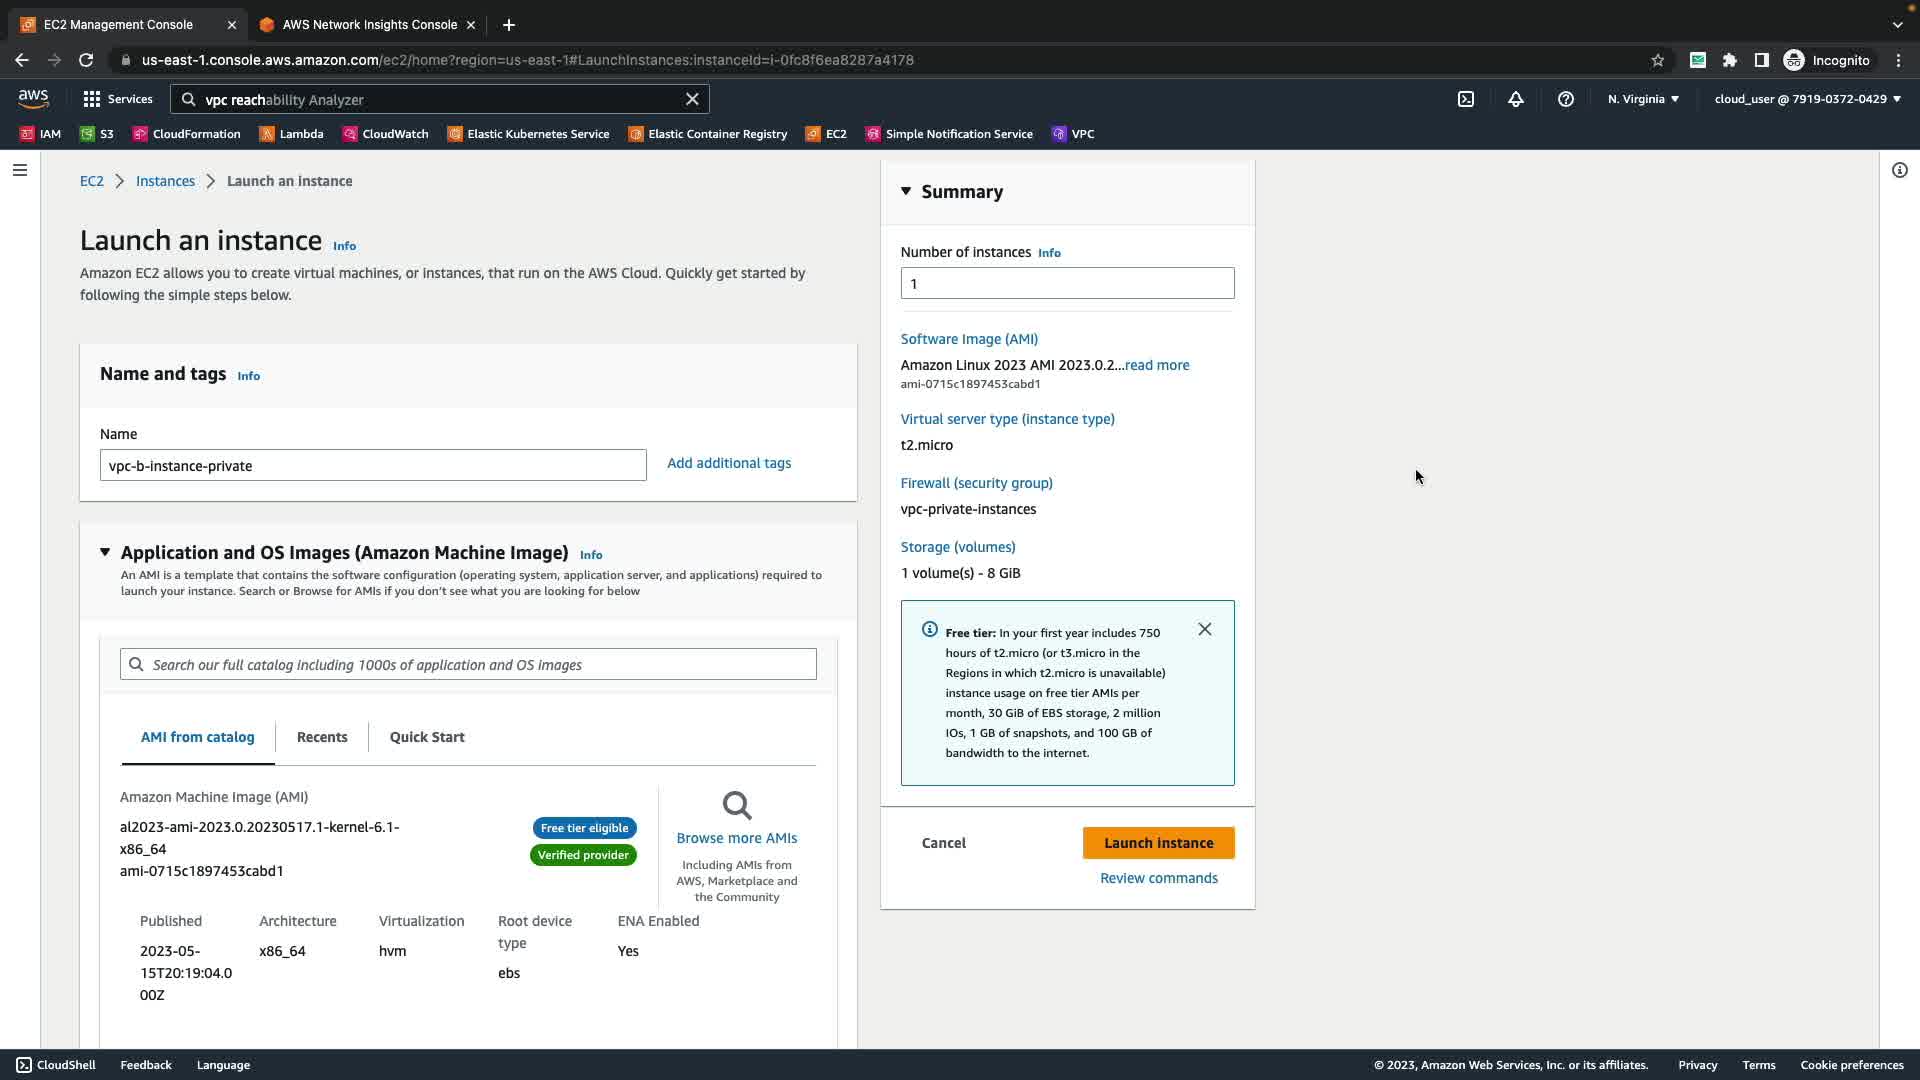Dismiss the Free tier info notice
Image resolution: width=1920 pixels, height=1080 pixels.
click(x=1205, y=629)
